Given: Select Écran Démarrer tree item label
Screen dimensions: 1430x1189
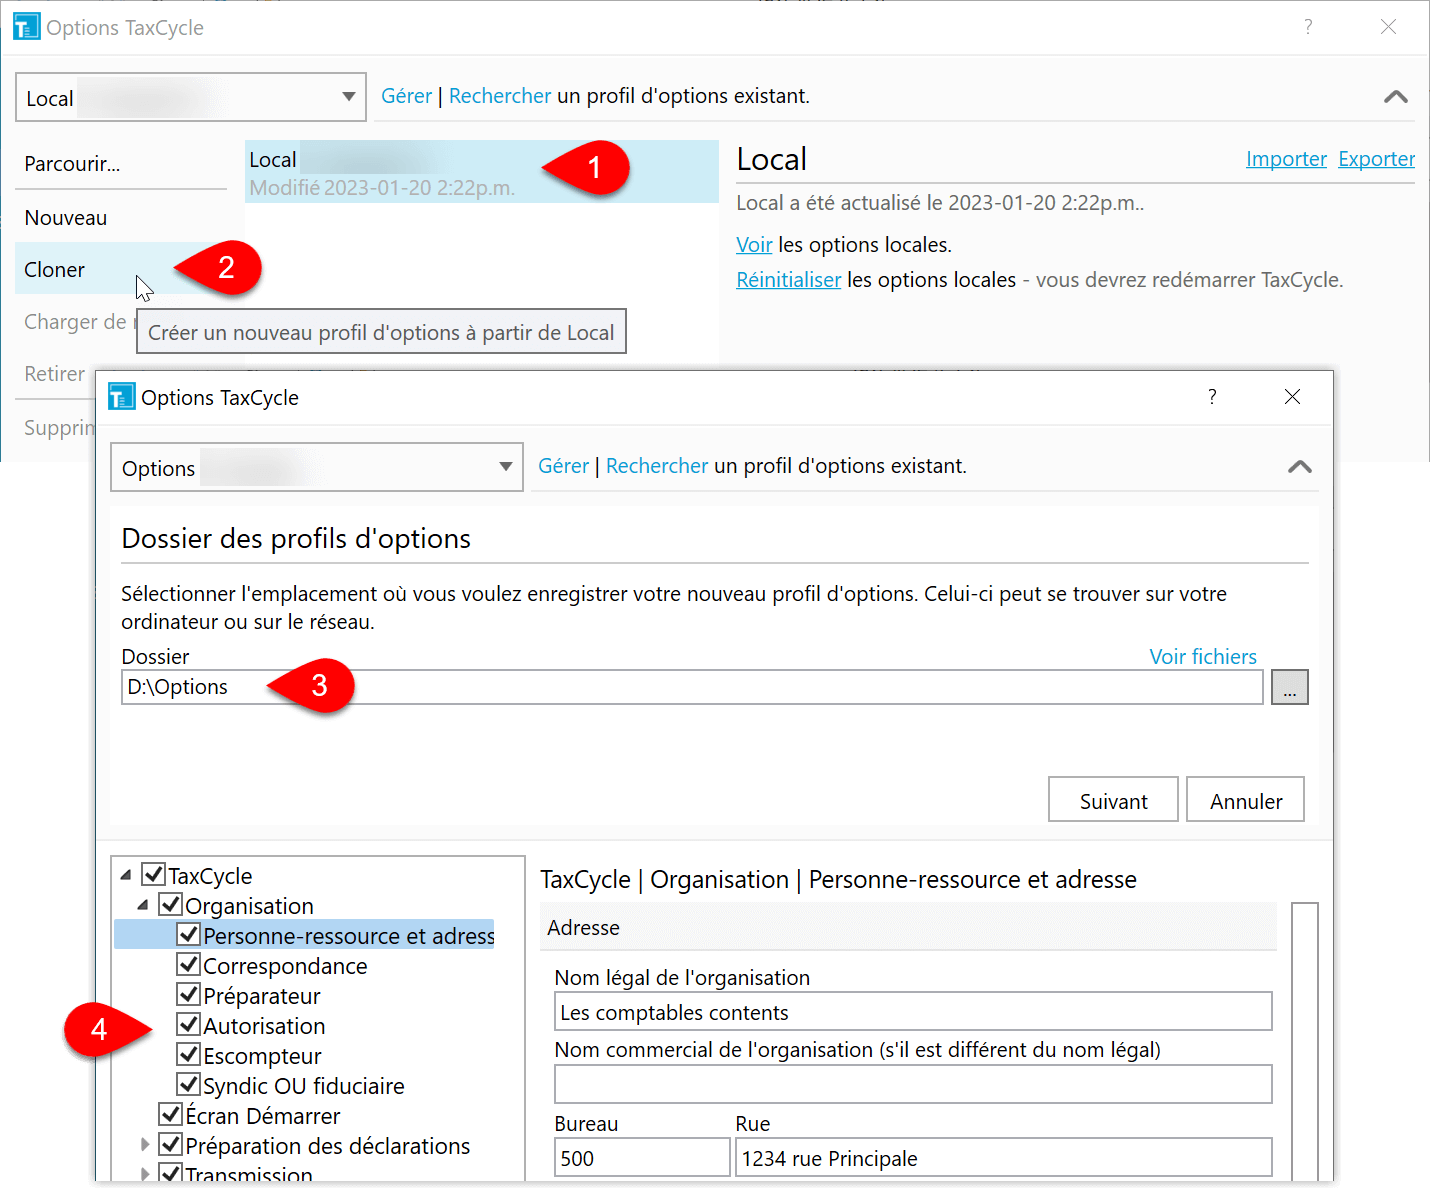Looking at the screenshot, I should (263, 1116).
